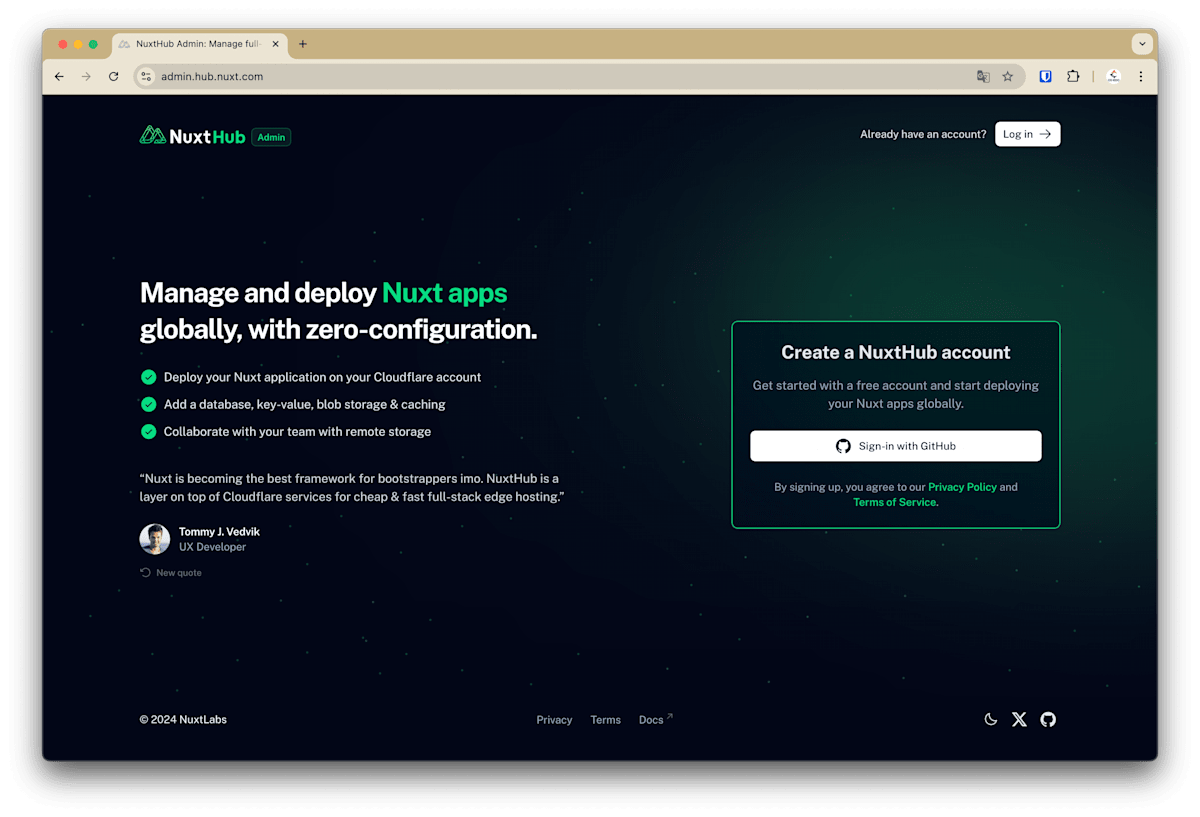Click the Admin badge next to logo

coord(271,137)
